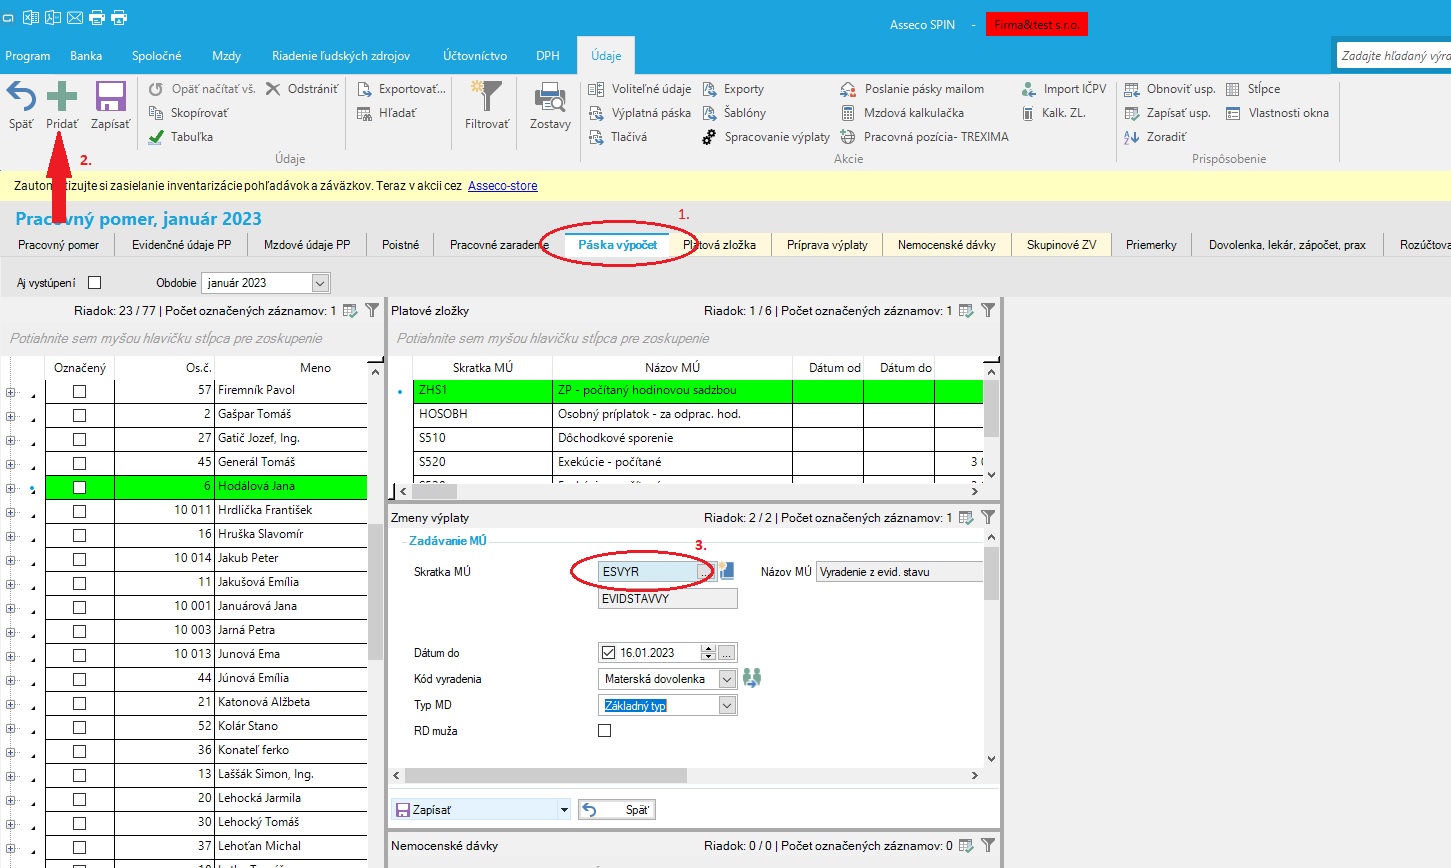Click search input Zadajte hľadaný výraz
This screenshot has width=1451, height=868.
pyautogui.click(x=1394, y=56)
